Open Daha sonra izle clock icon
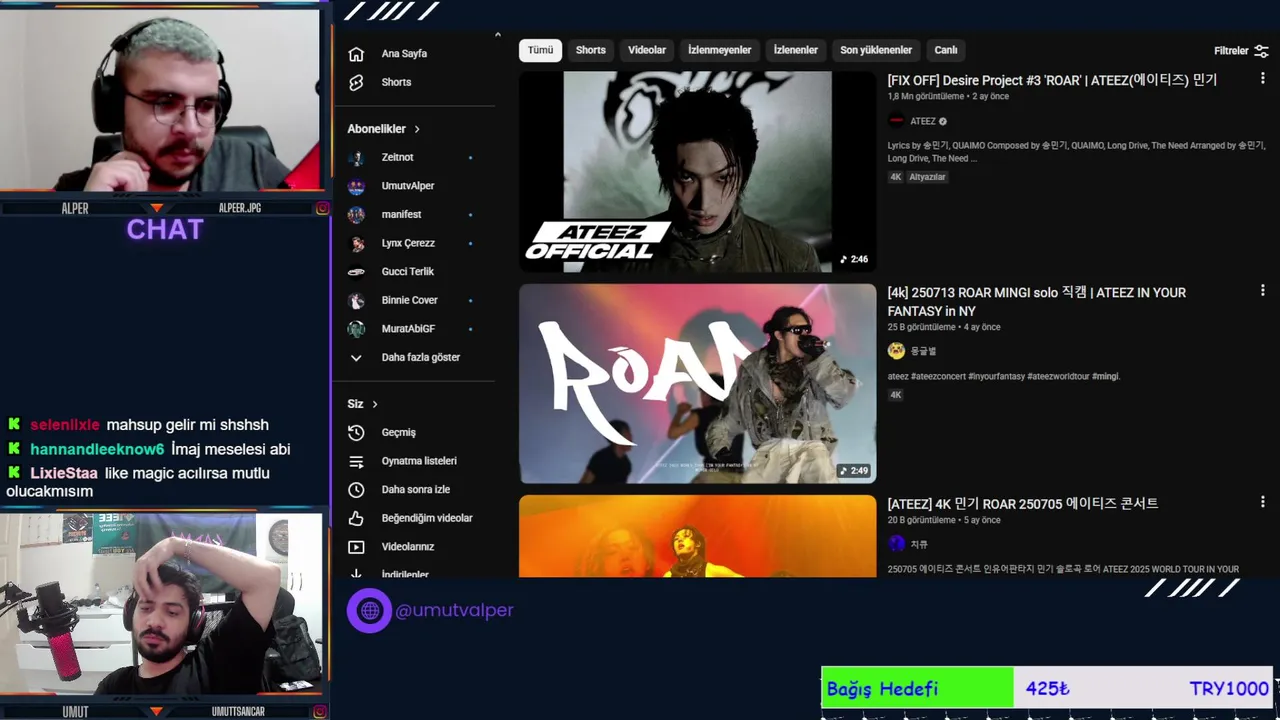This screenshot has height=720, width=1280. point(356,490)
